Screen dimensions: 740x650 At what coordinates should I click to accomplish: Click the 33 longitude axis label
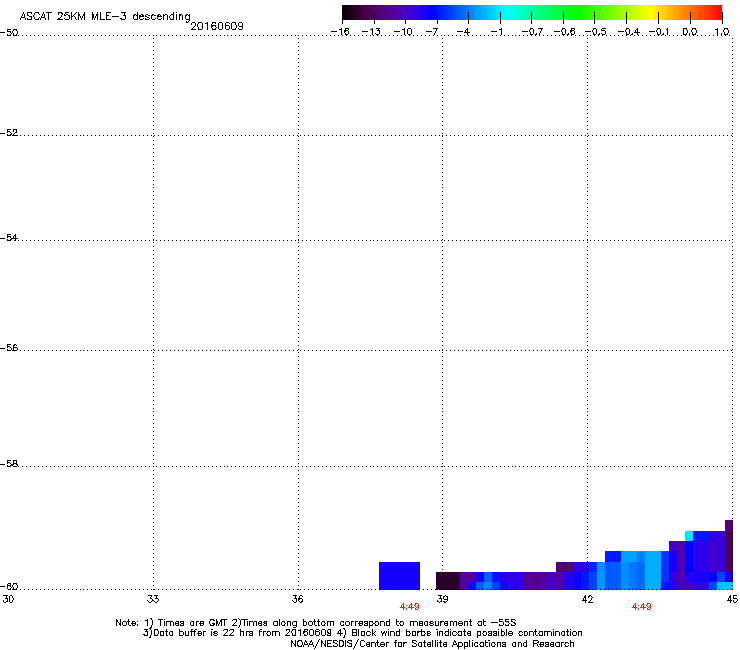[x=153, y=599]
